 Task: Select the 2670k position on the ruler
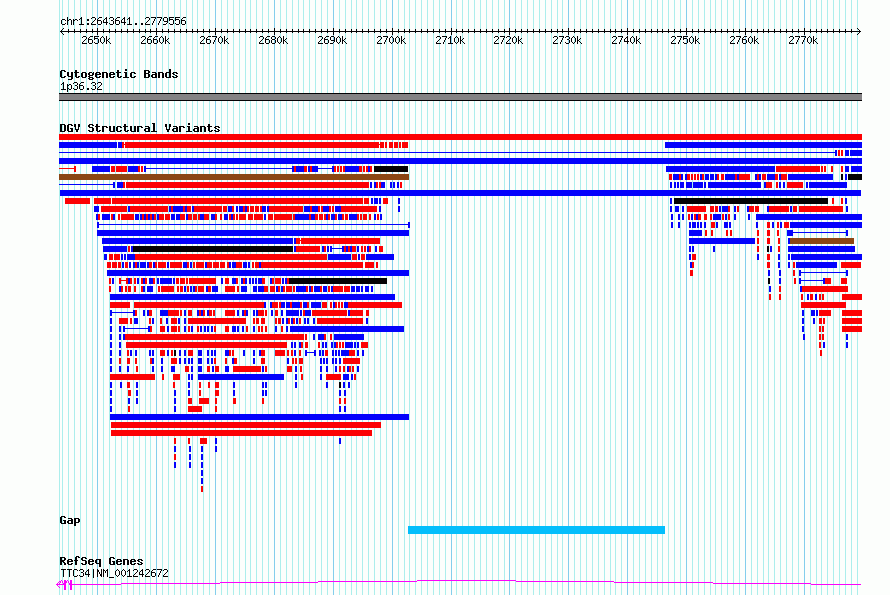click(214, 41)
